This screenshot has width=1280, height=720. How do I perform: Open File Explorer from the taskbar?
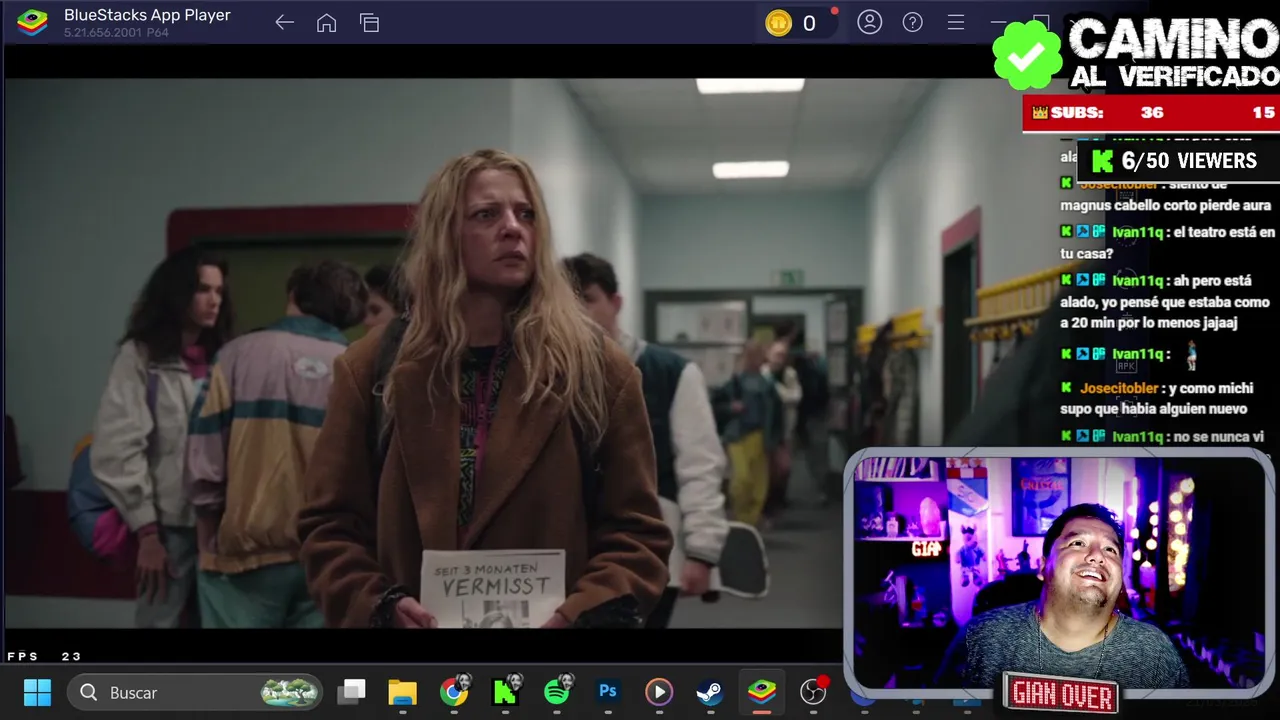(402, 692)
